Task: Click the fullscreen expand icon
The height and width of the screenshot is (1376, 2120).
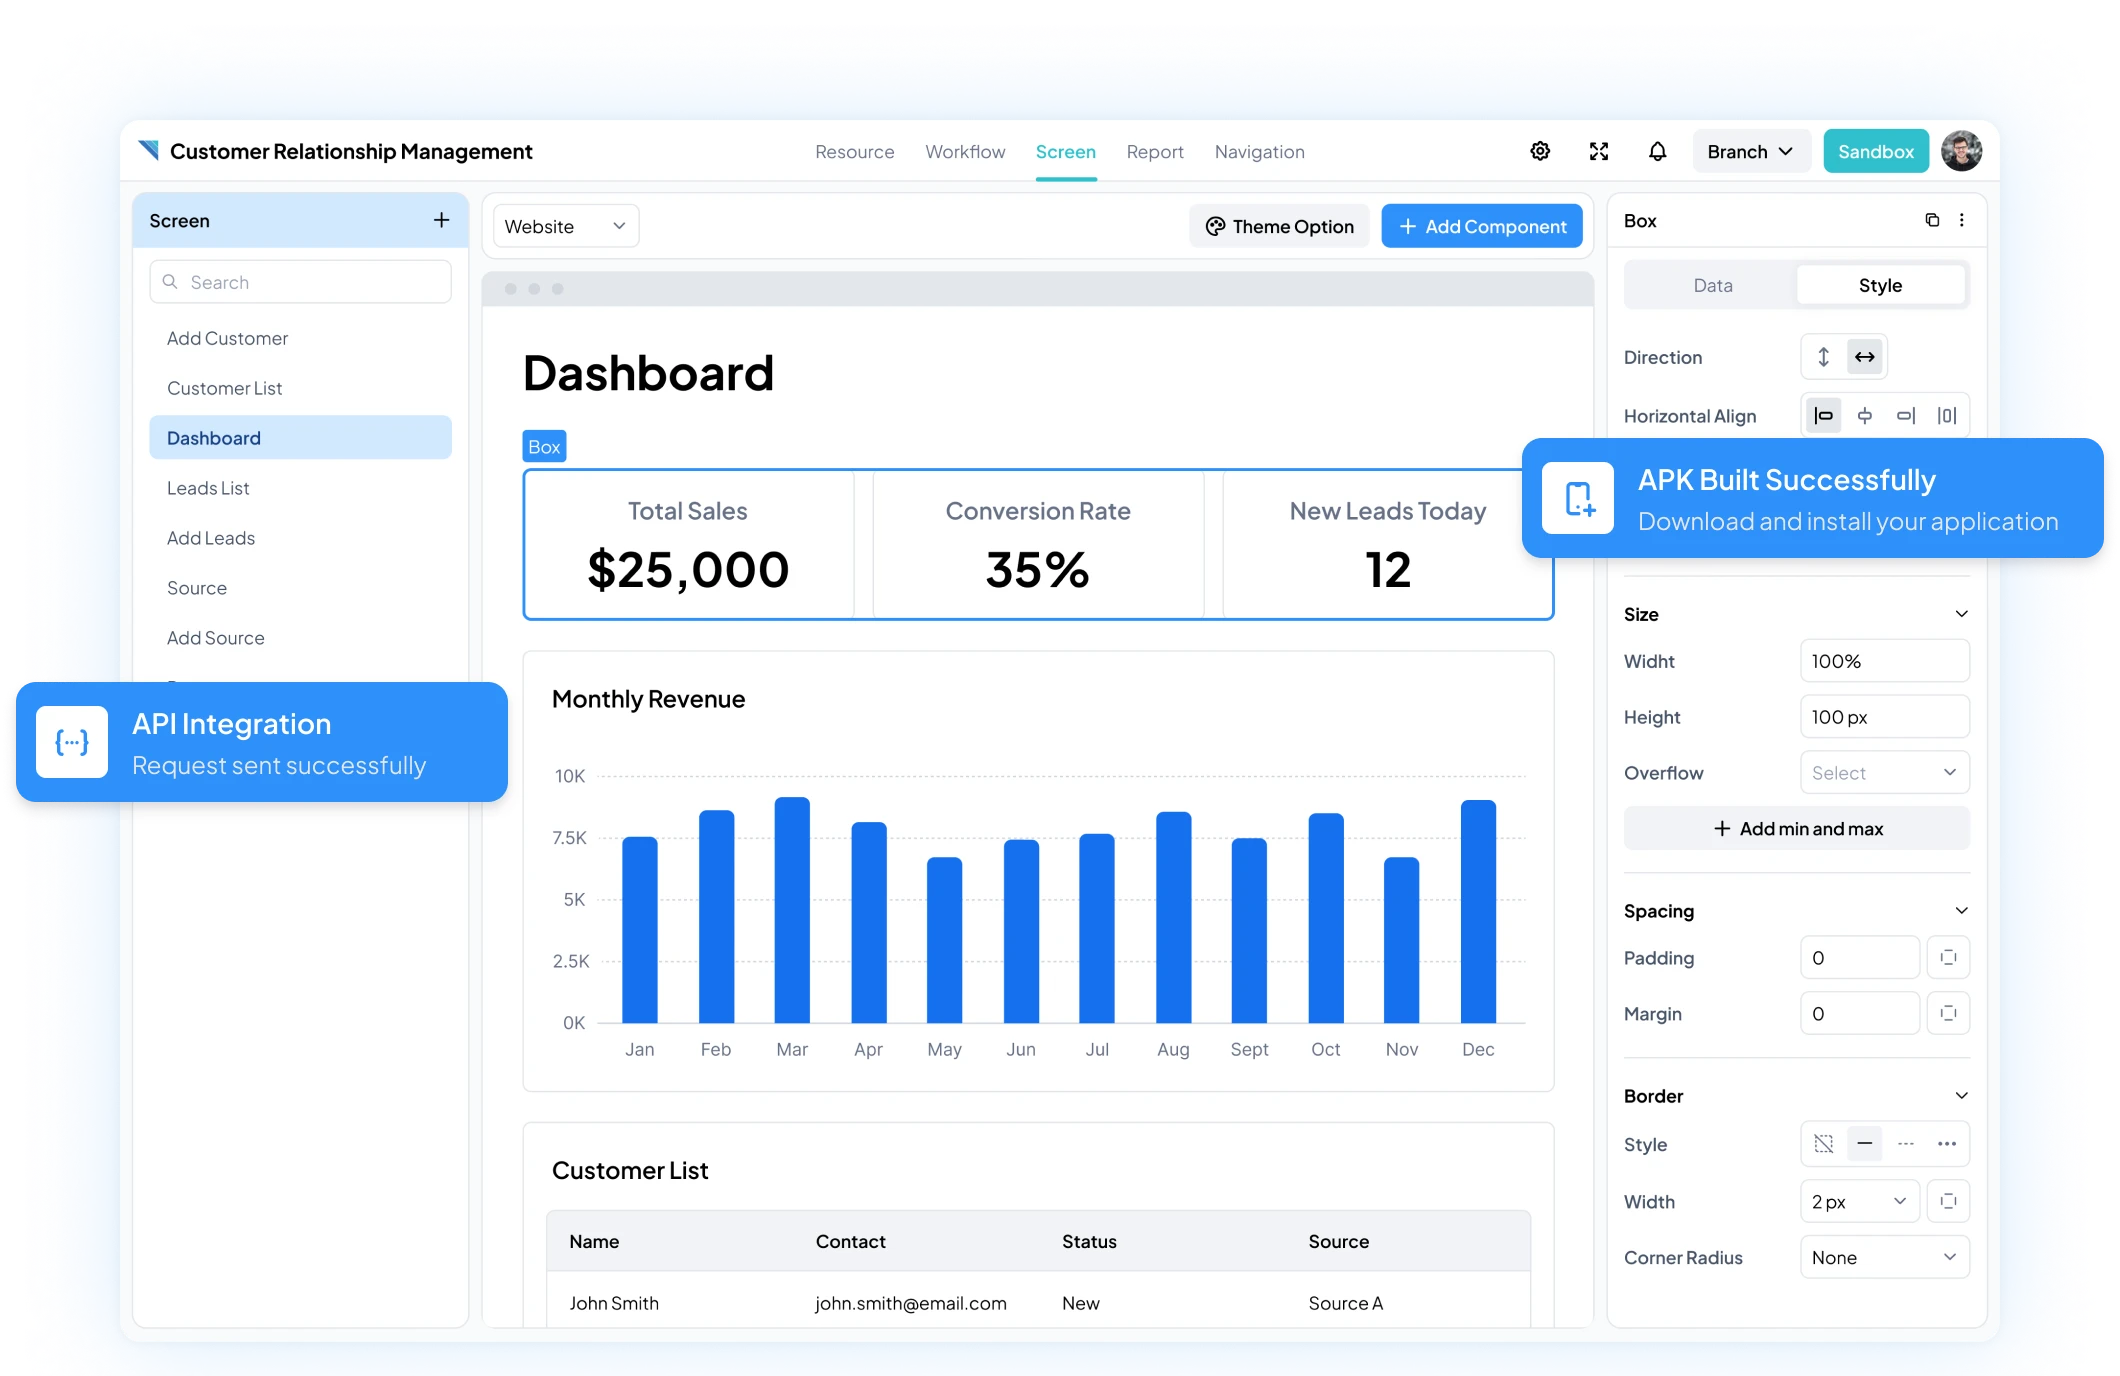Action: tap(1599, 151)
